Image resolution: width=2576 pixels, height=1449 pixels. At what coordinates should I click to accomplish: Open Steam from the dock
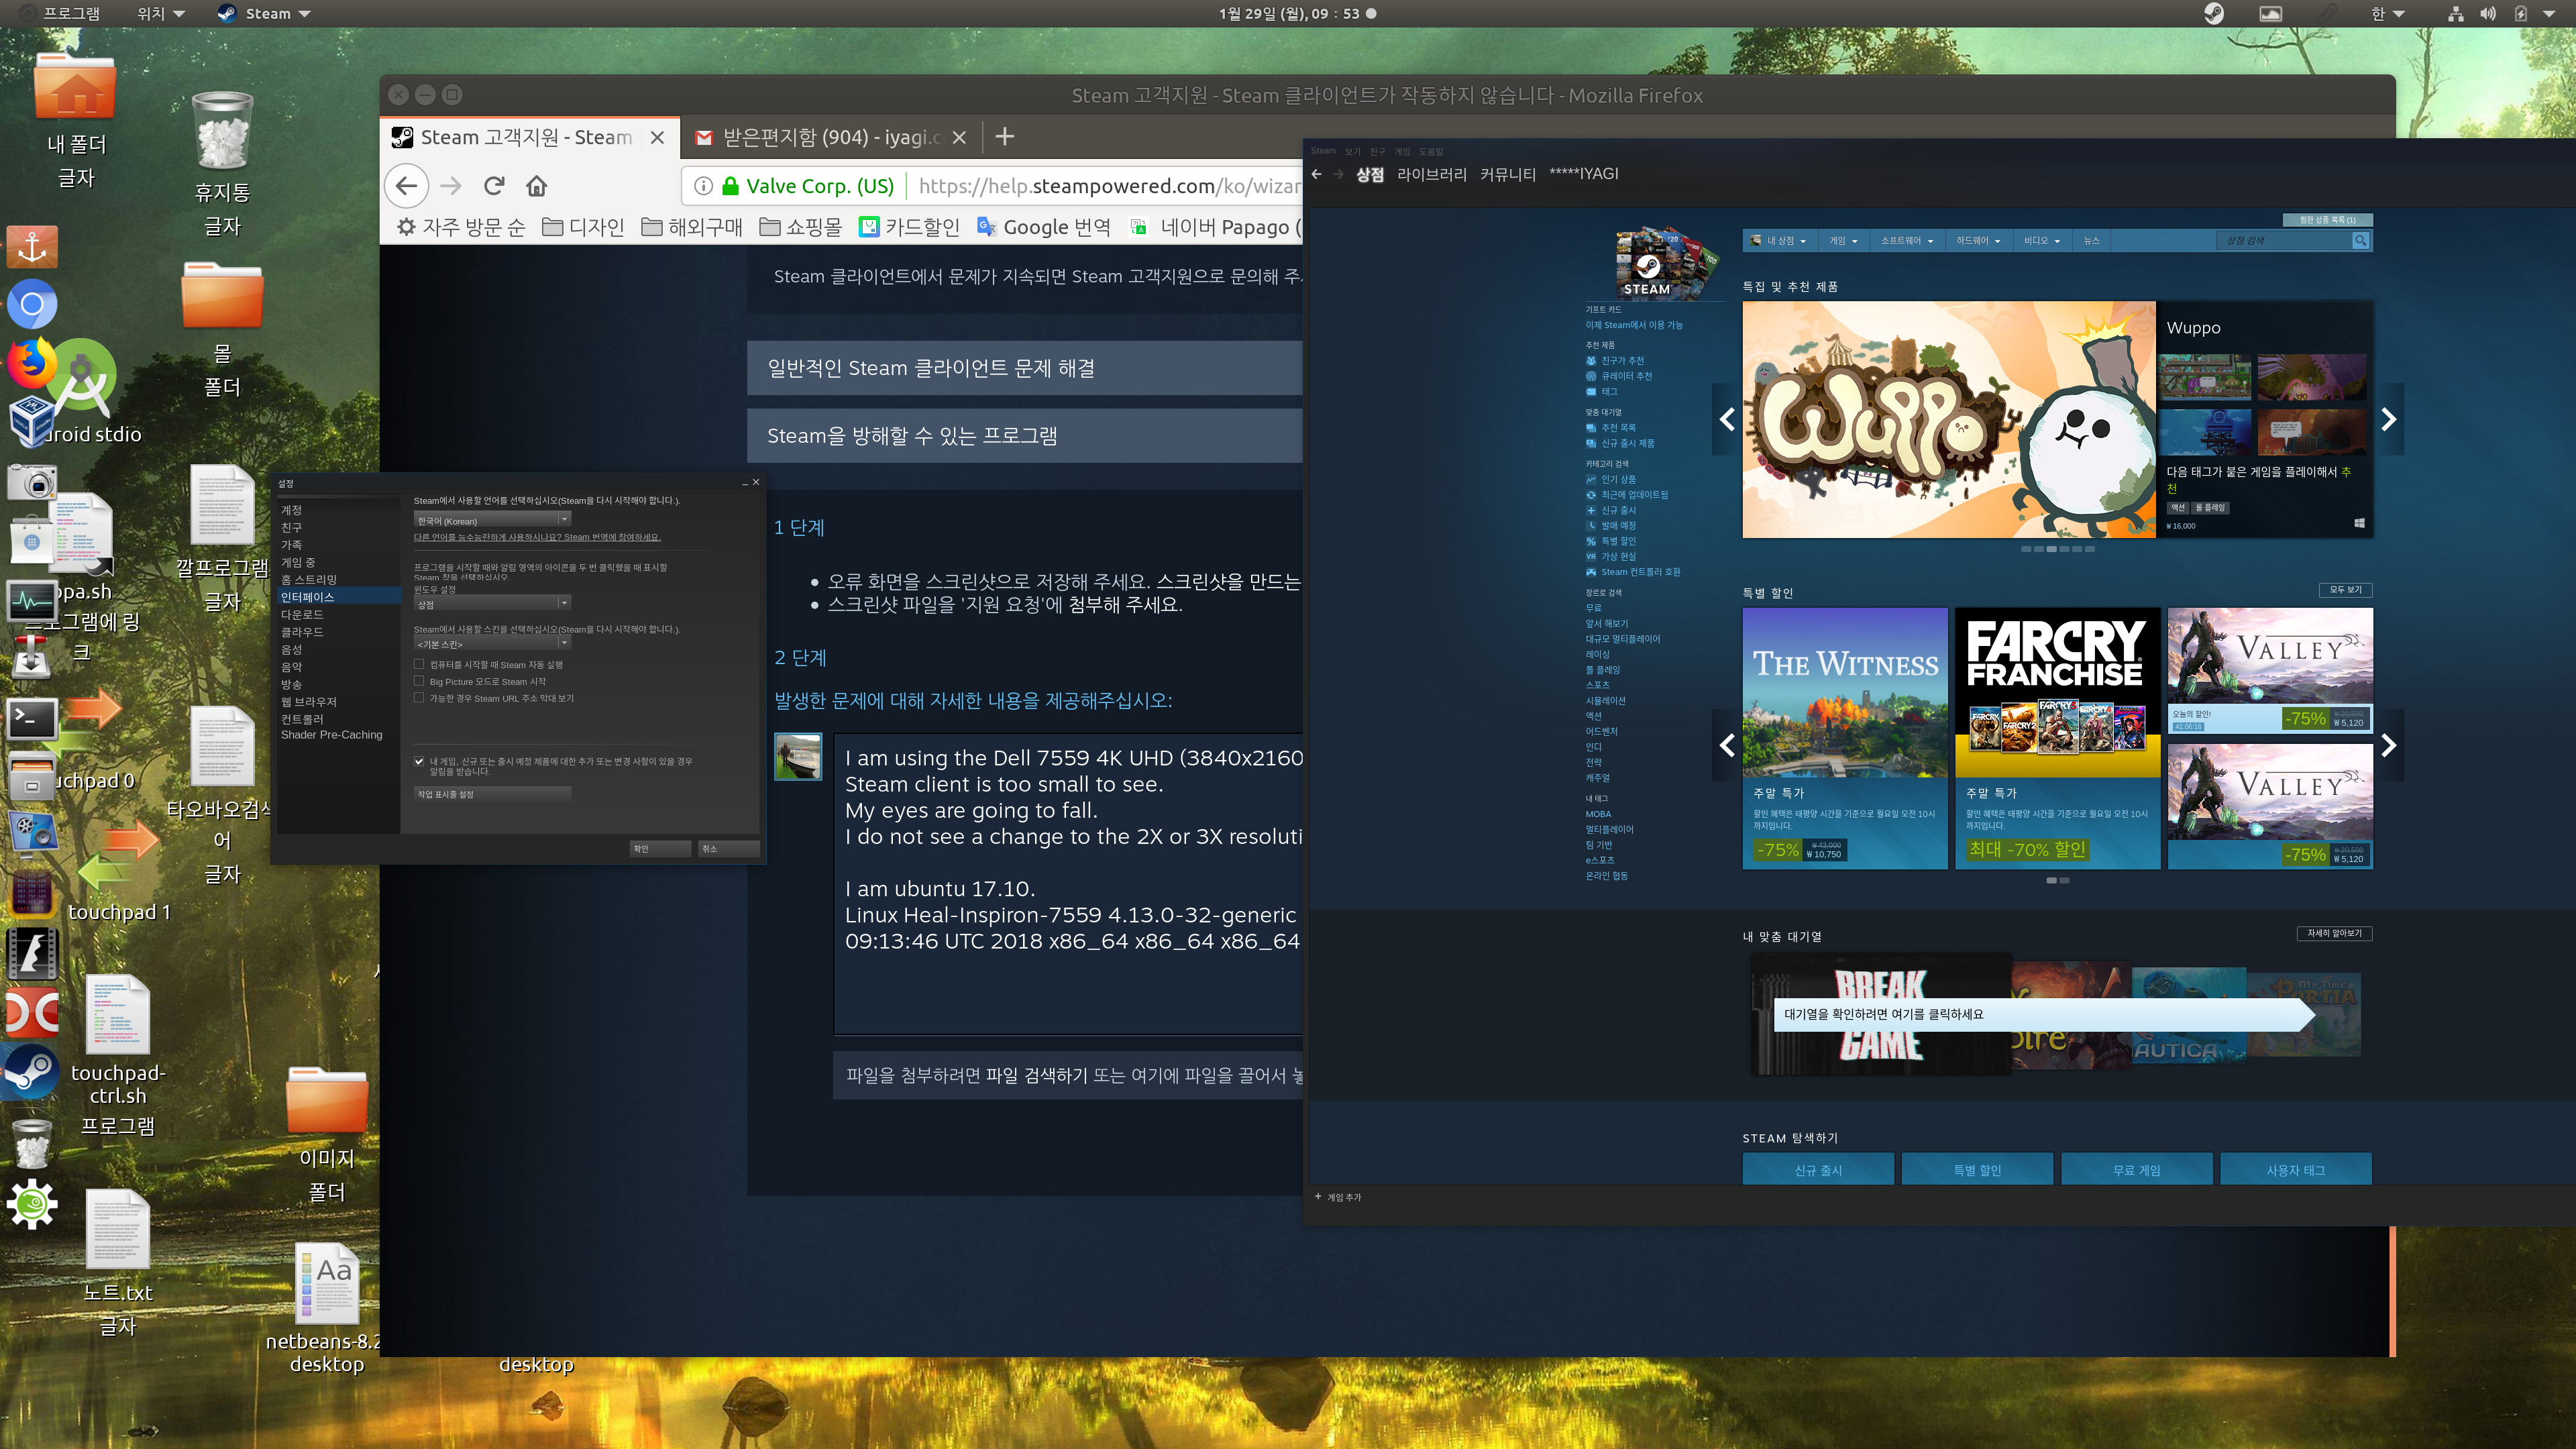[32, 1072]
